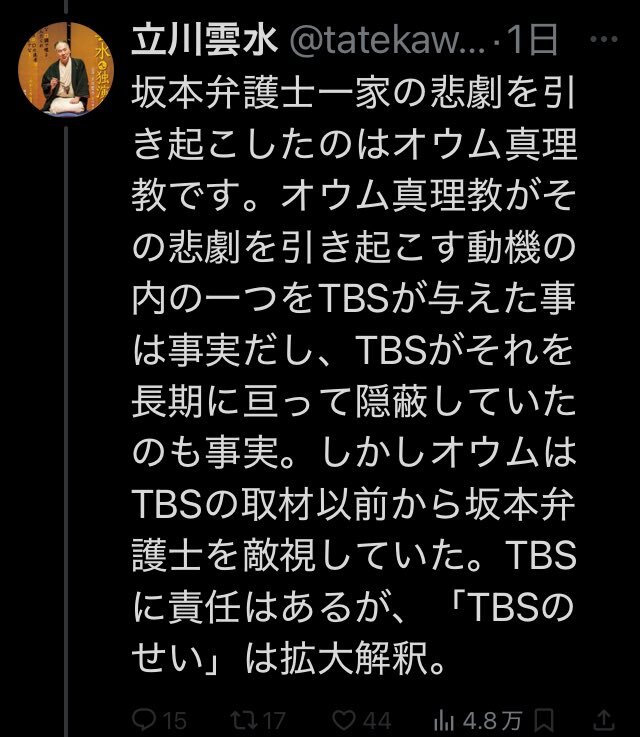Image resolution: width=640 pixels, height=737 pixels.
Task: Click the reply speech bubble icon
Action: pos(144,720)
